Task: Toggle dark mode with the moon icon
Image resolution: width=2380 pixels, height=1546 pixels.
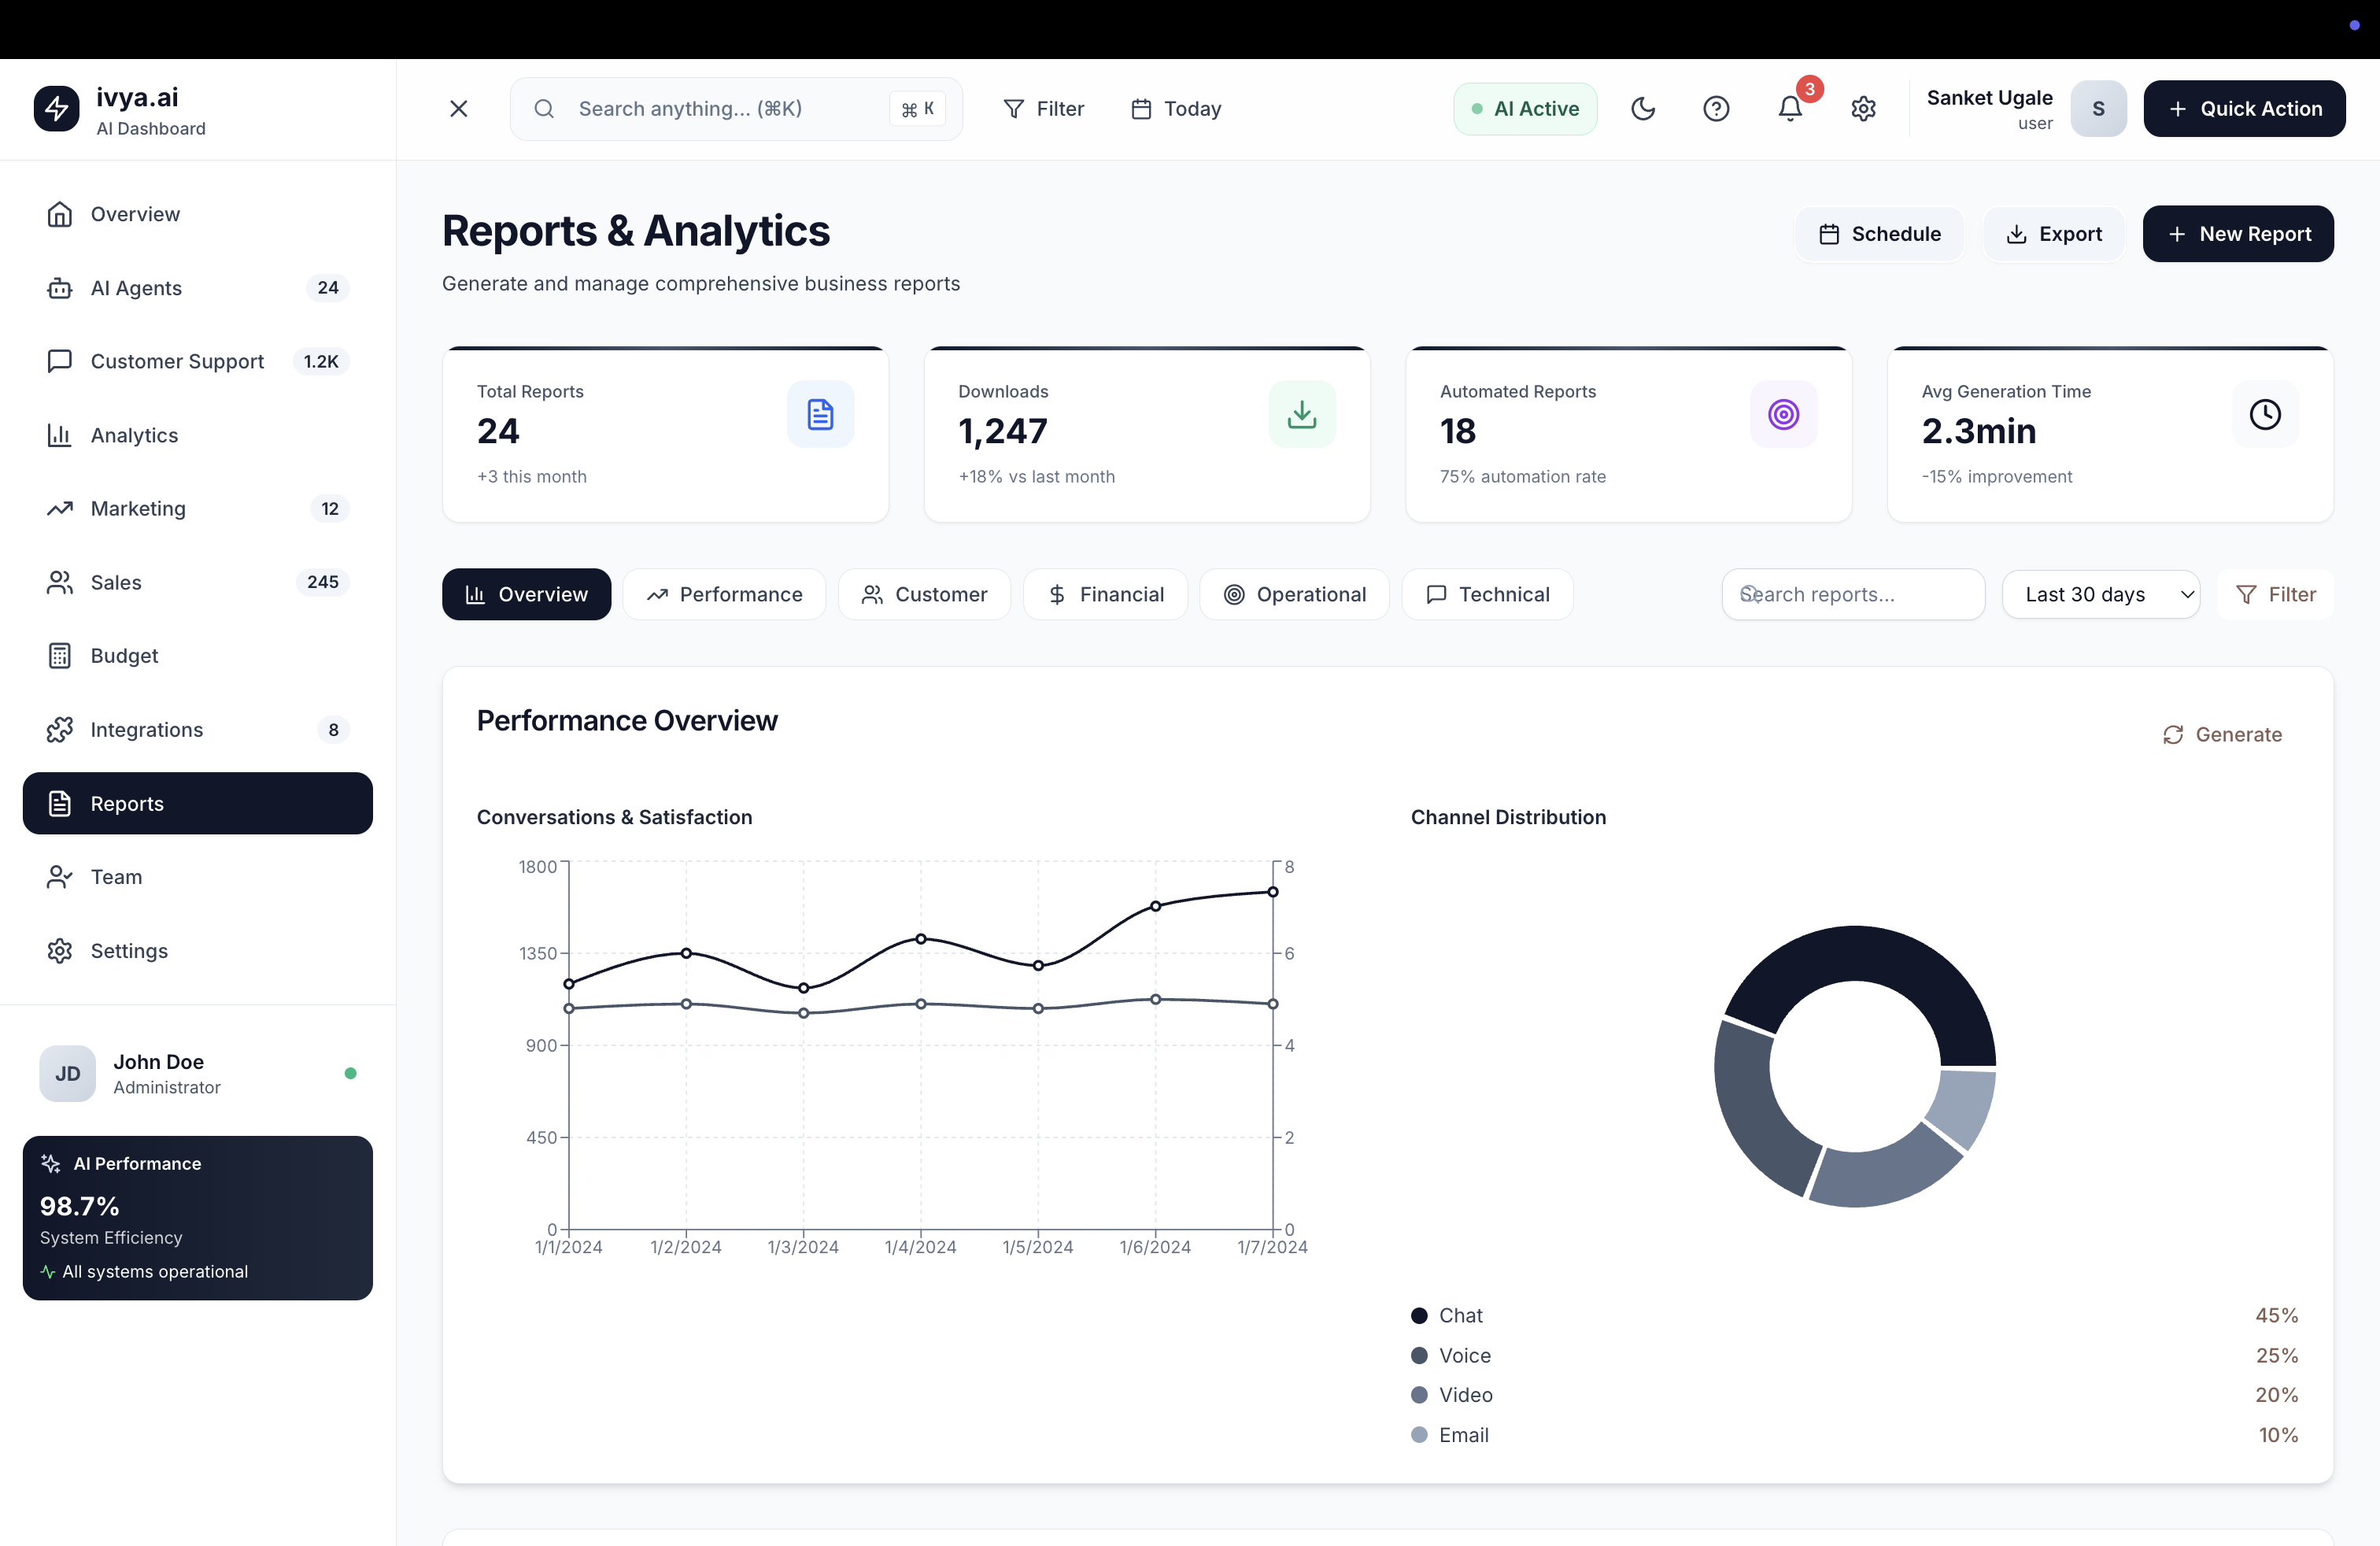Action: coord(1642,108)
